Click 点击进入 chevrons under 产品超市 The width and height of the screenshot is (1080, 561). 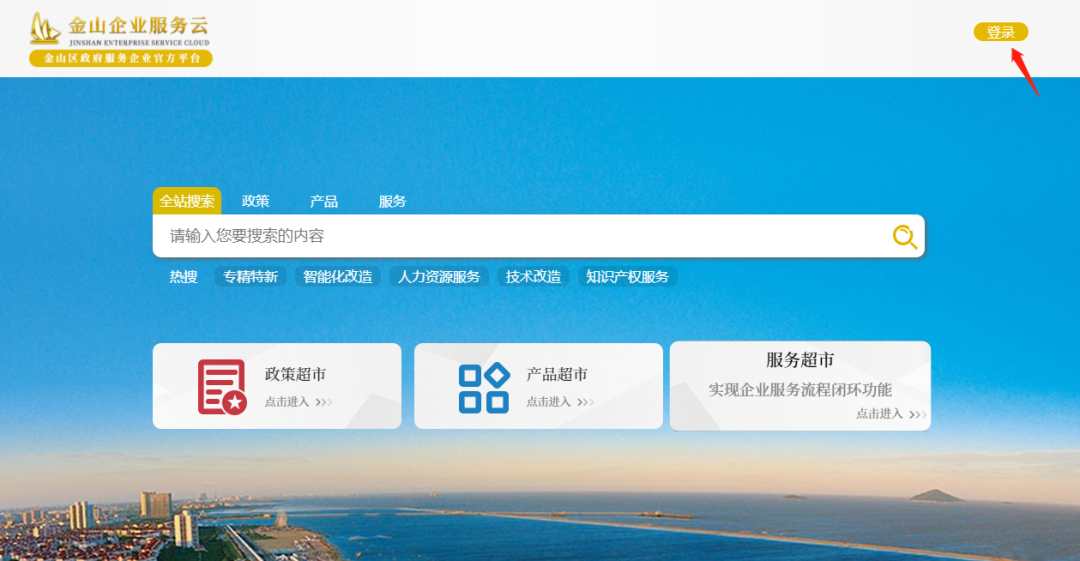click(x=560, y=402)
